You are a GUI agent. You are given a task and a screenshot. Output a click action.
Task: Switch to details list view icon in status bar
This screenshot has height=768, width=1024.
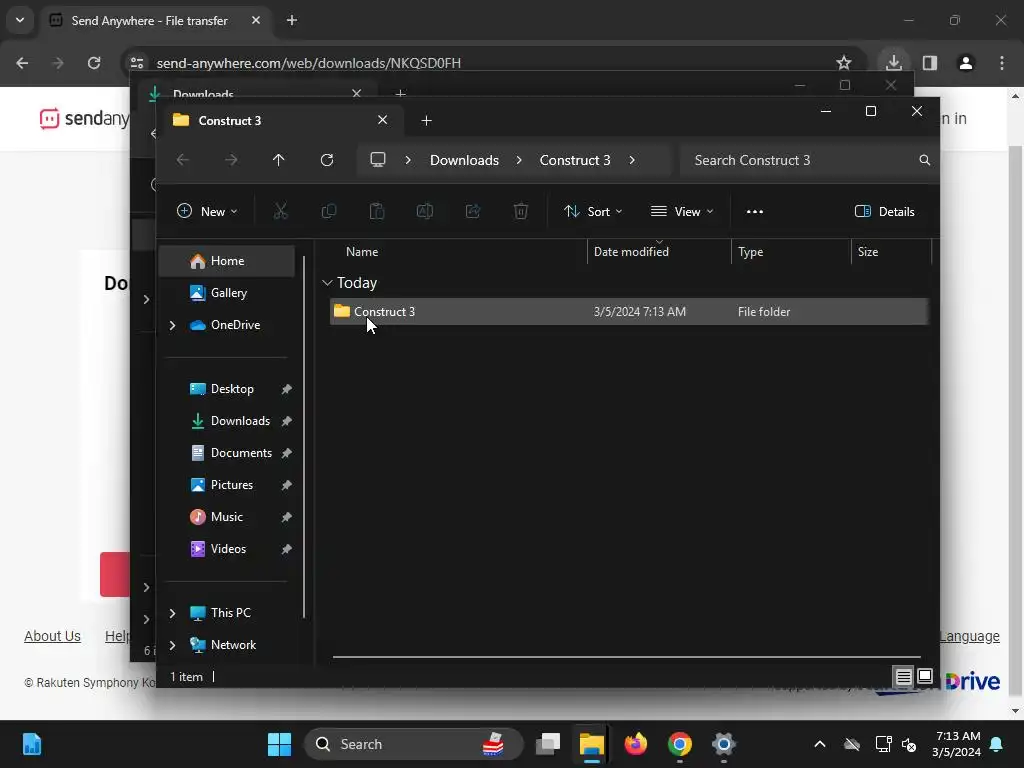click(x=903, y=677)
